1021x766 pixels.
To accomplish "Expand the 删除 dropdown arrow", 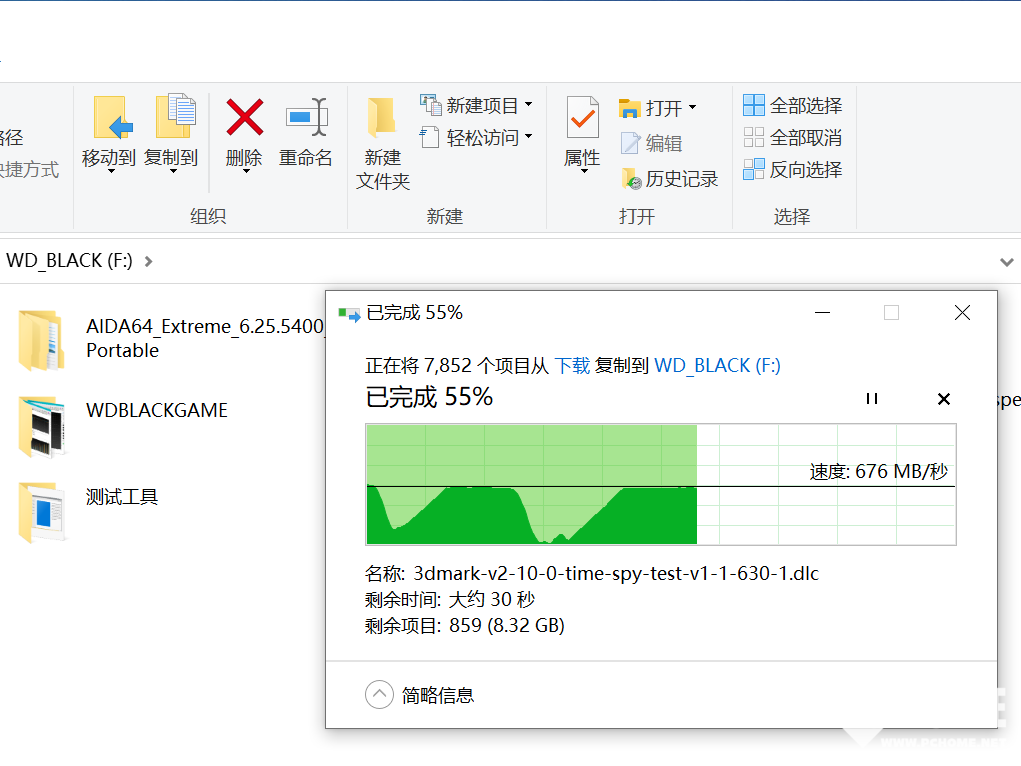I will pos(246,171).
